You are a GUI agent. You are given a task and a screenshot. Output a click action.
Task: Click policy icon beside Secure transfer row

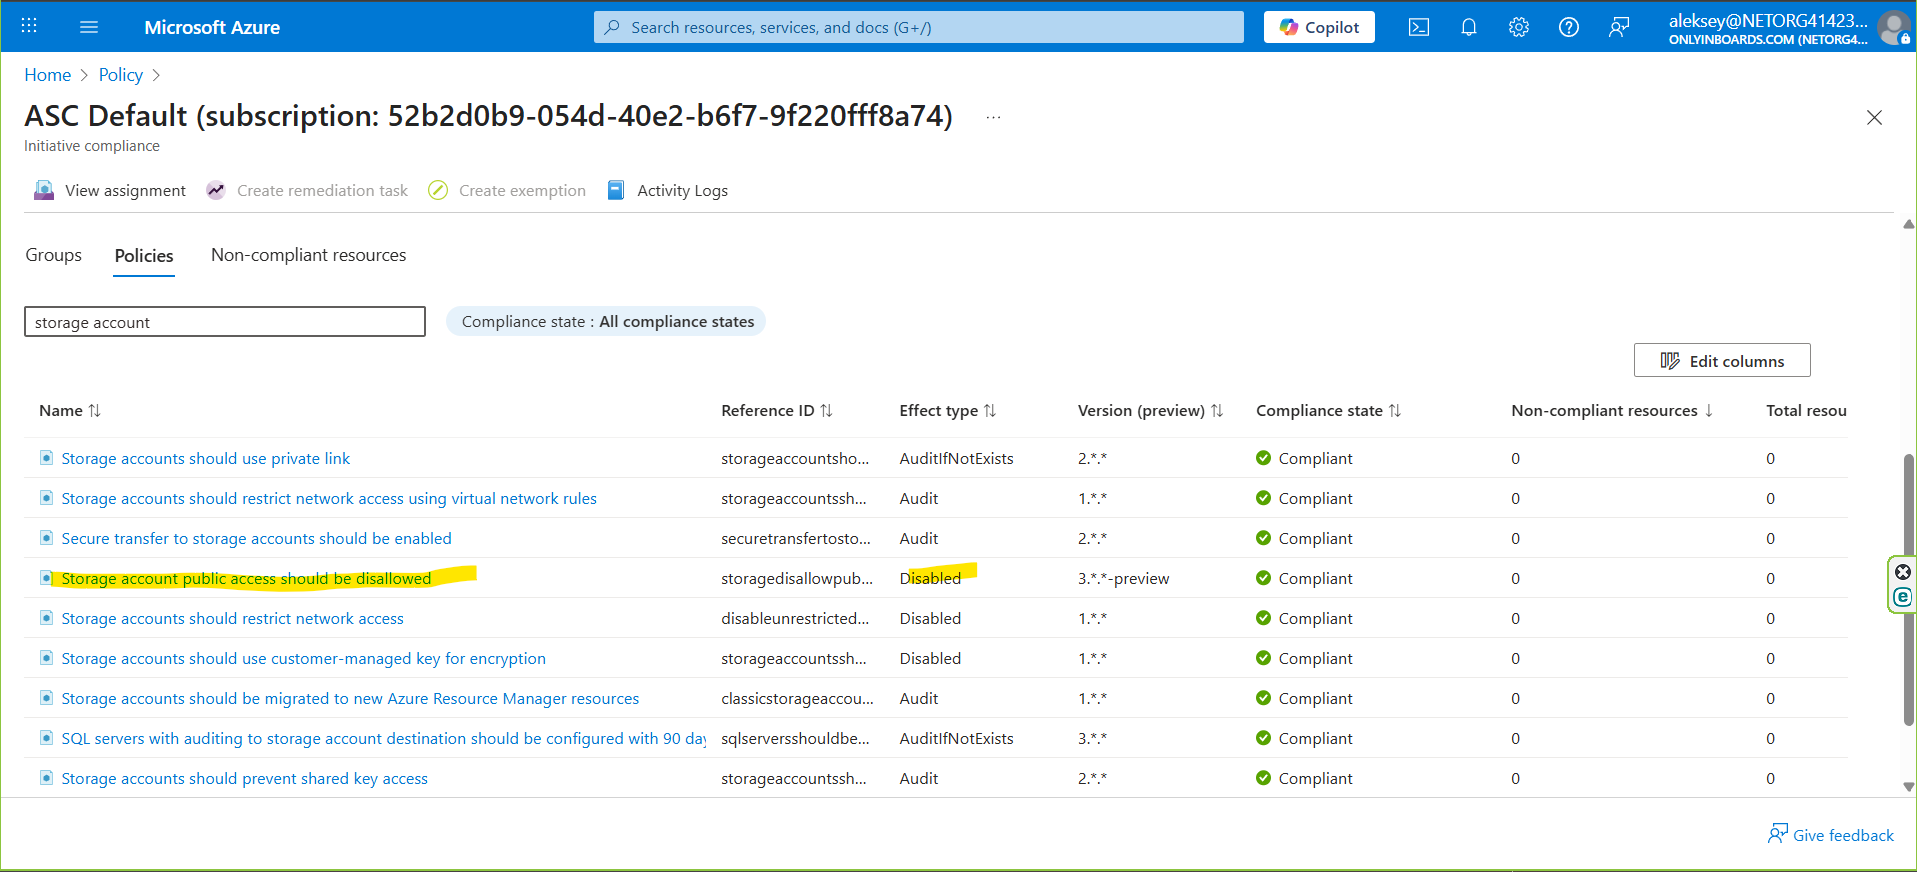tap(46, 538)
